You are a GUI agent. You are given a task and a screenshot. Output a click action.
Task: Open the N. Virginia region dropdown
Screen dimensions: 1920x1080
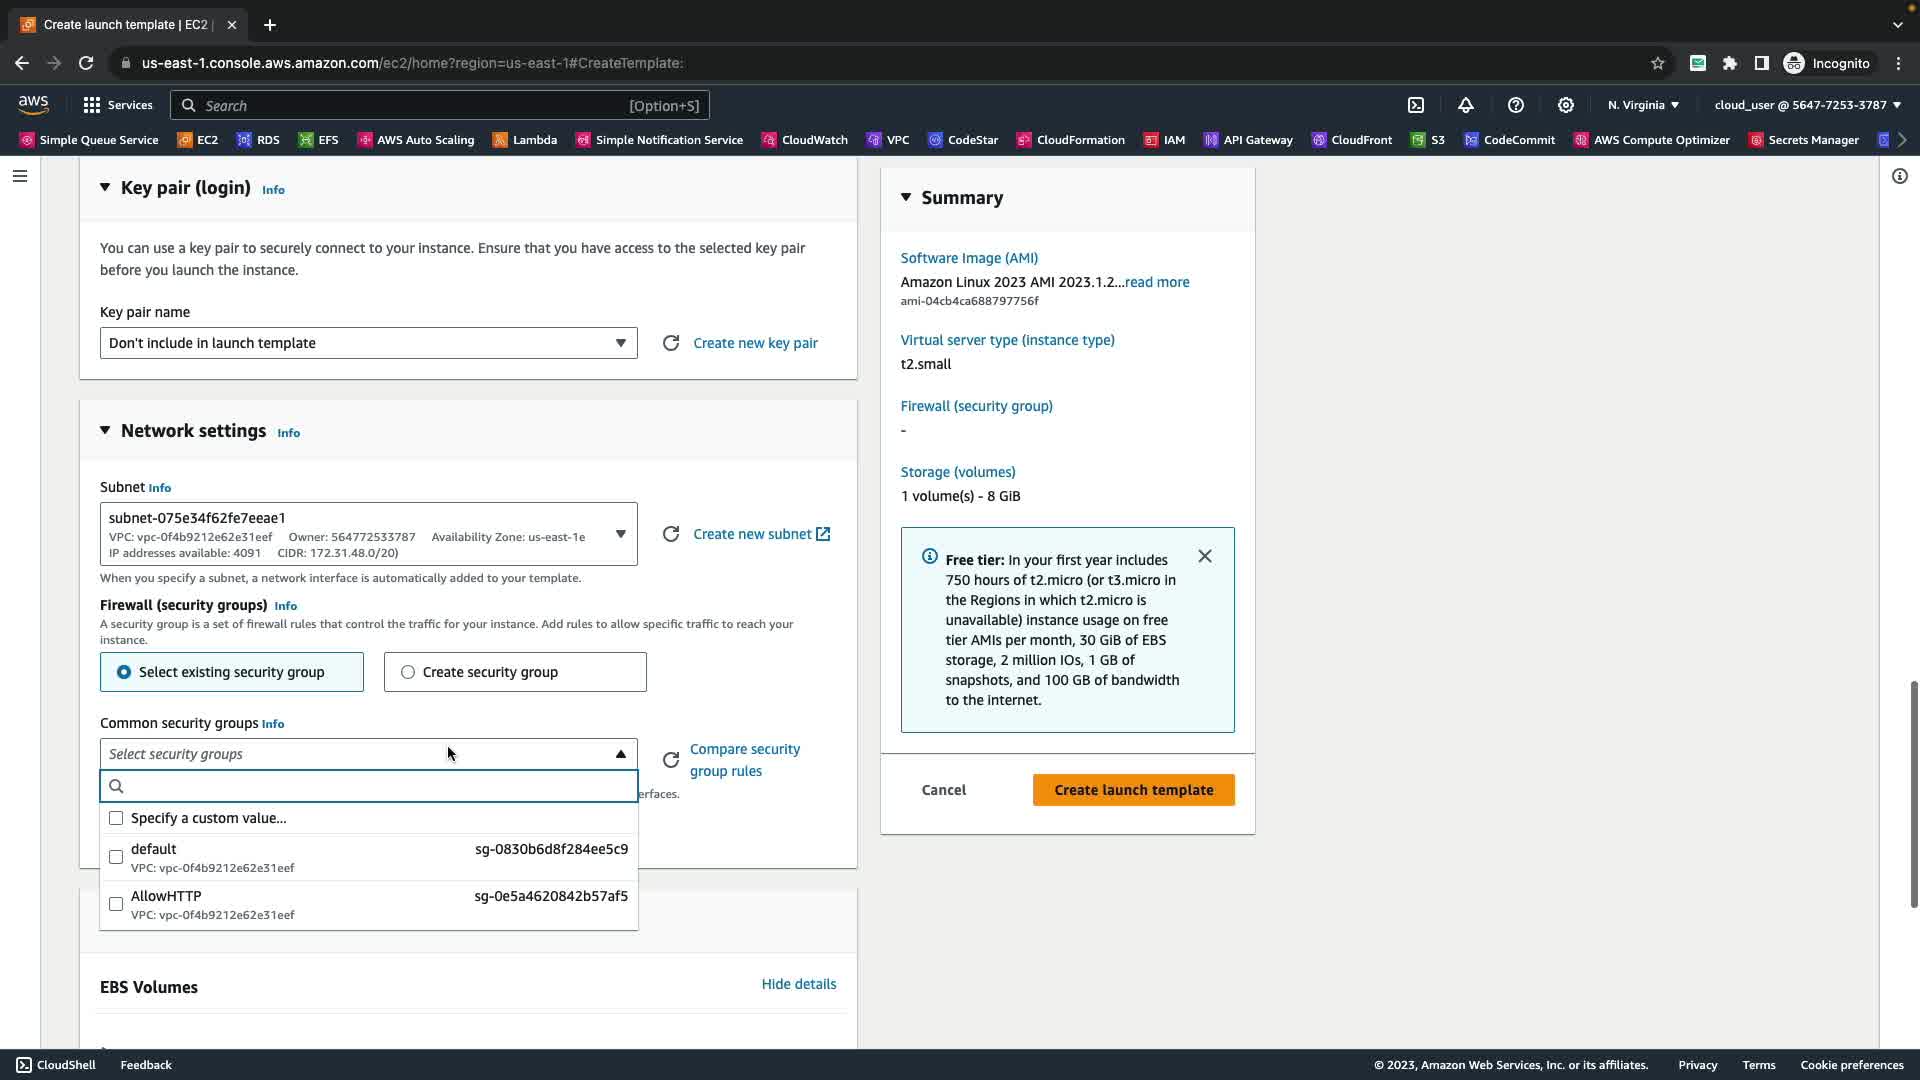pos(1643,105)
